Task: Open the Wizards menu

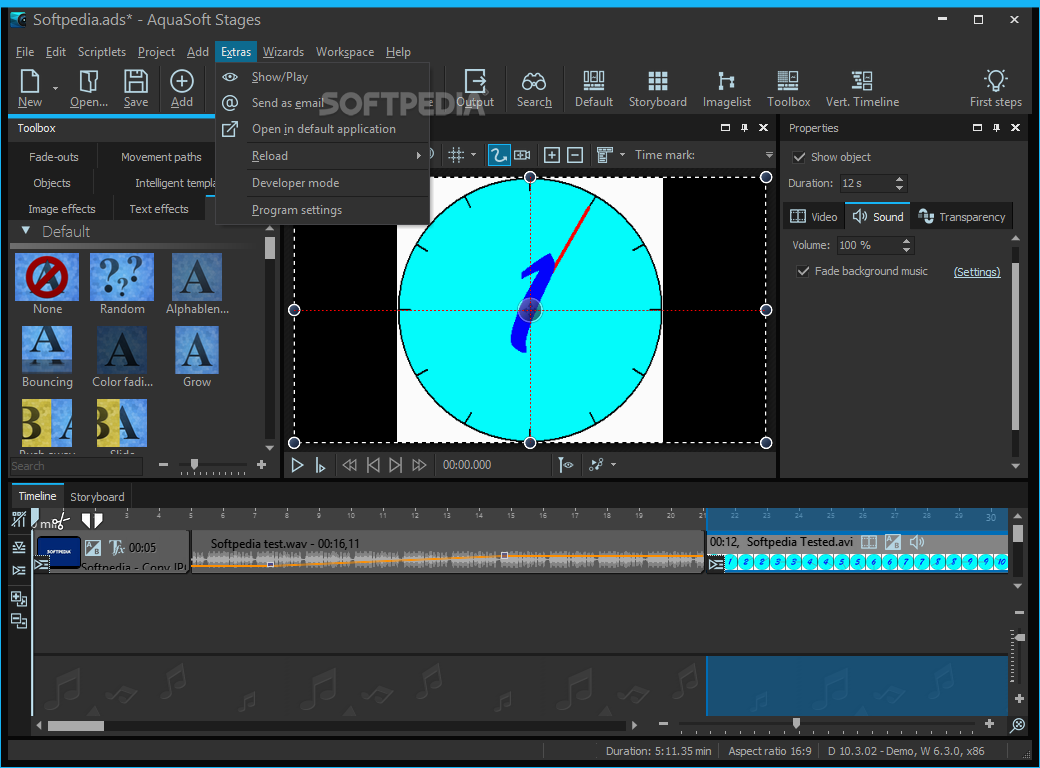Action: (283, 52)
